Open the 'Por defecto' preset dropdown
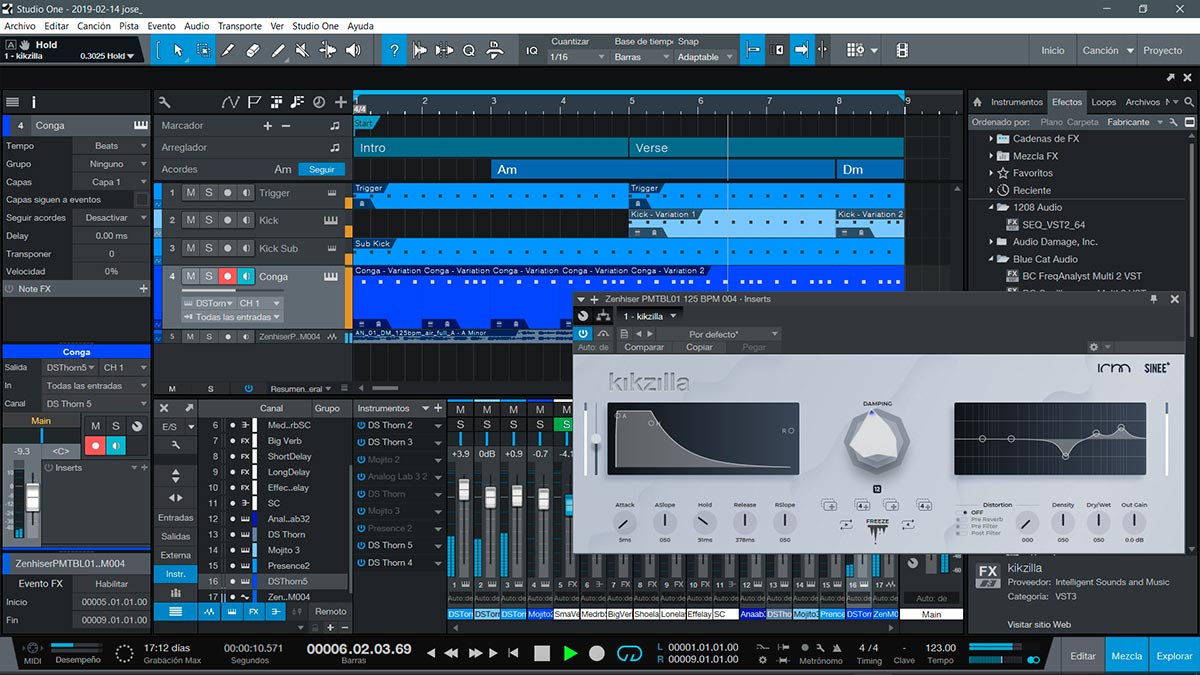1200x675 pixels. click(x=720, y=334)
